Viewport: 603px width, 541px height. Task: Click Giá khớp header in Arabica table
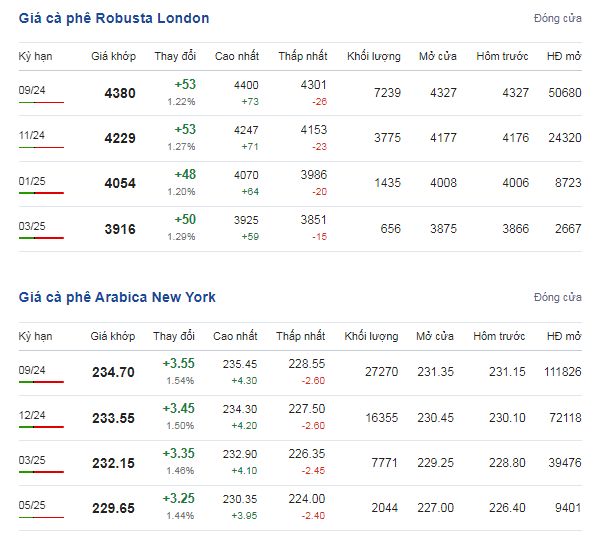pyautogui.click(x=113, y=336)
